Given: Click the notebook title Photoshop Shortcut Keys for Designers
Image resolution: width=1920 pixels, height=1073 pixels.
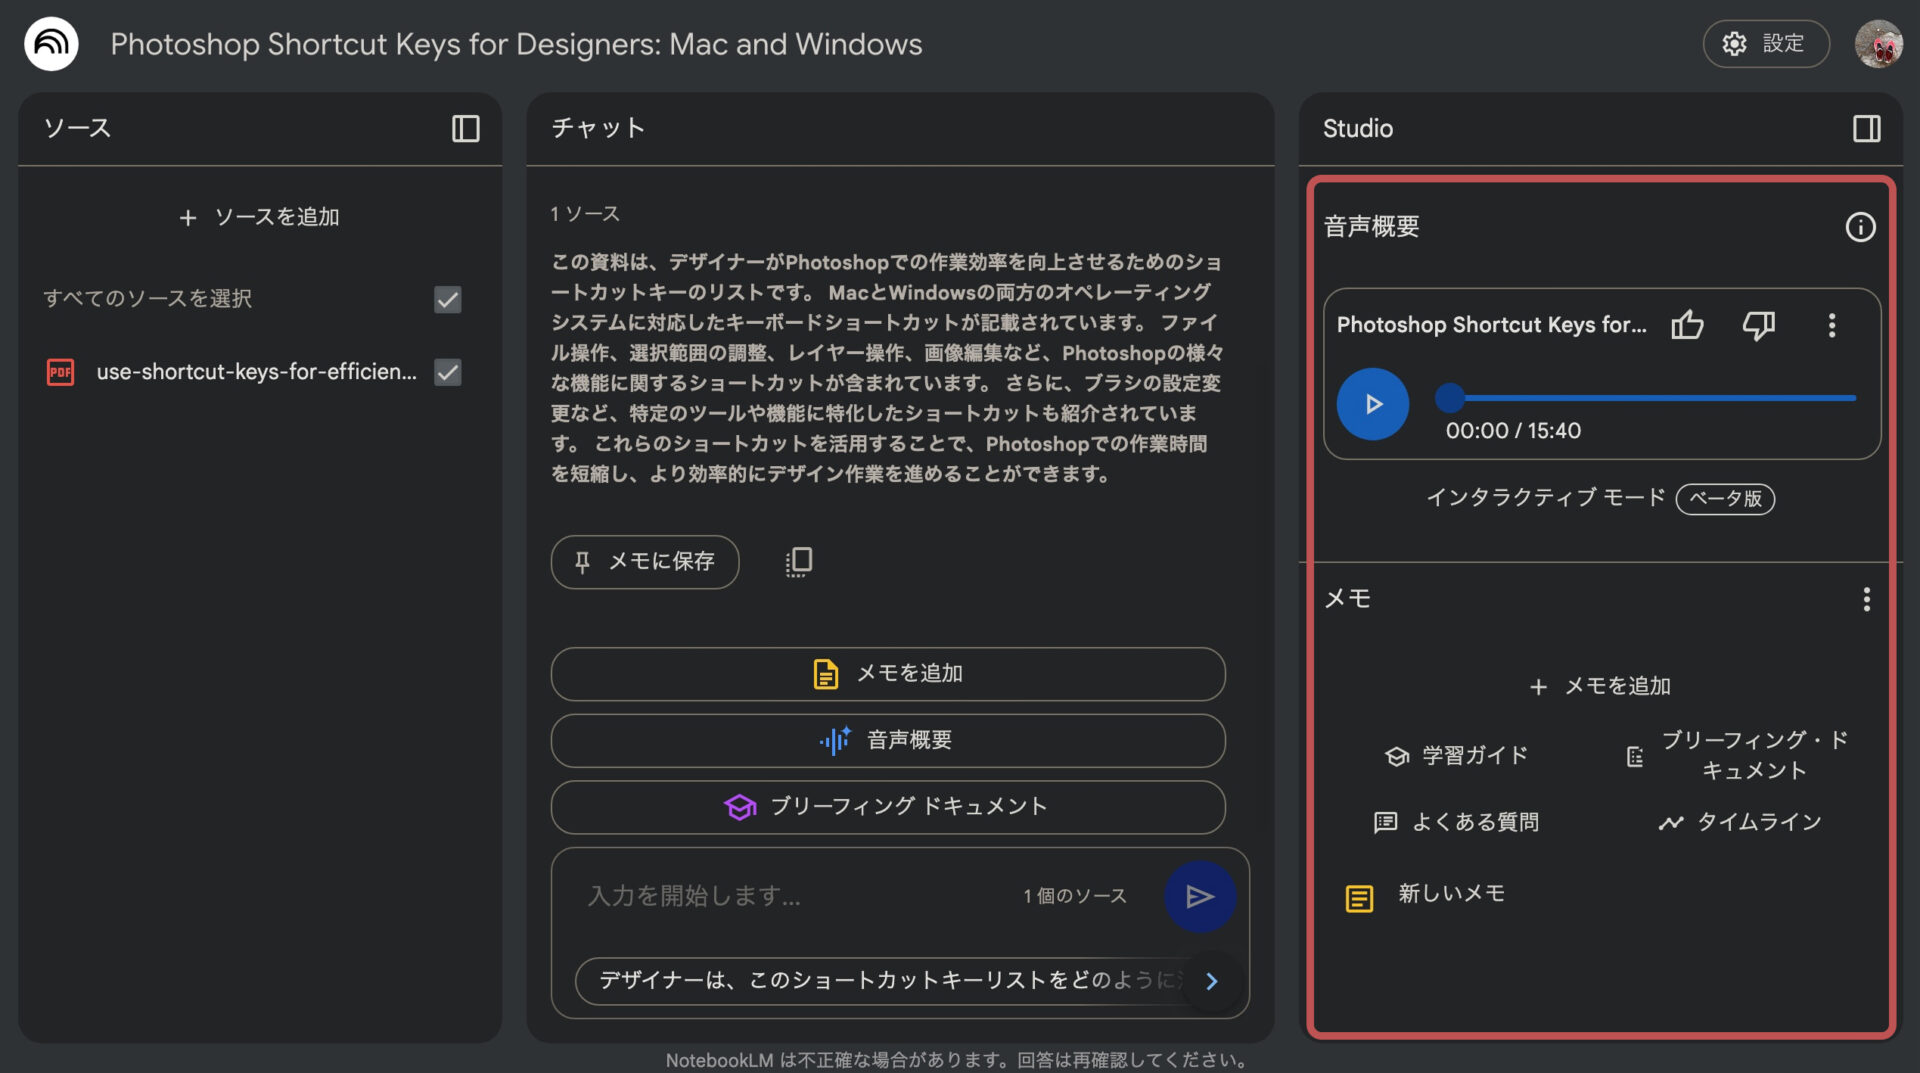Looking at the screenshot, I should (516, 44).
